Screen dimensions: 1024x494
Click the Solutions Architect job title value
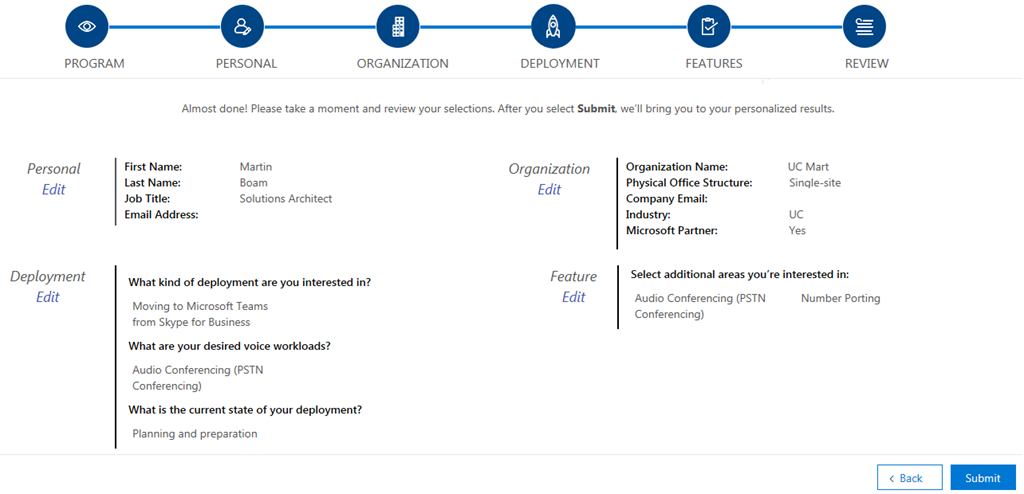pyautogui.click(x=285, y=199)
